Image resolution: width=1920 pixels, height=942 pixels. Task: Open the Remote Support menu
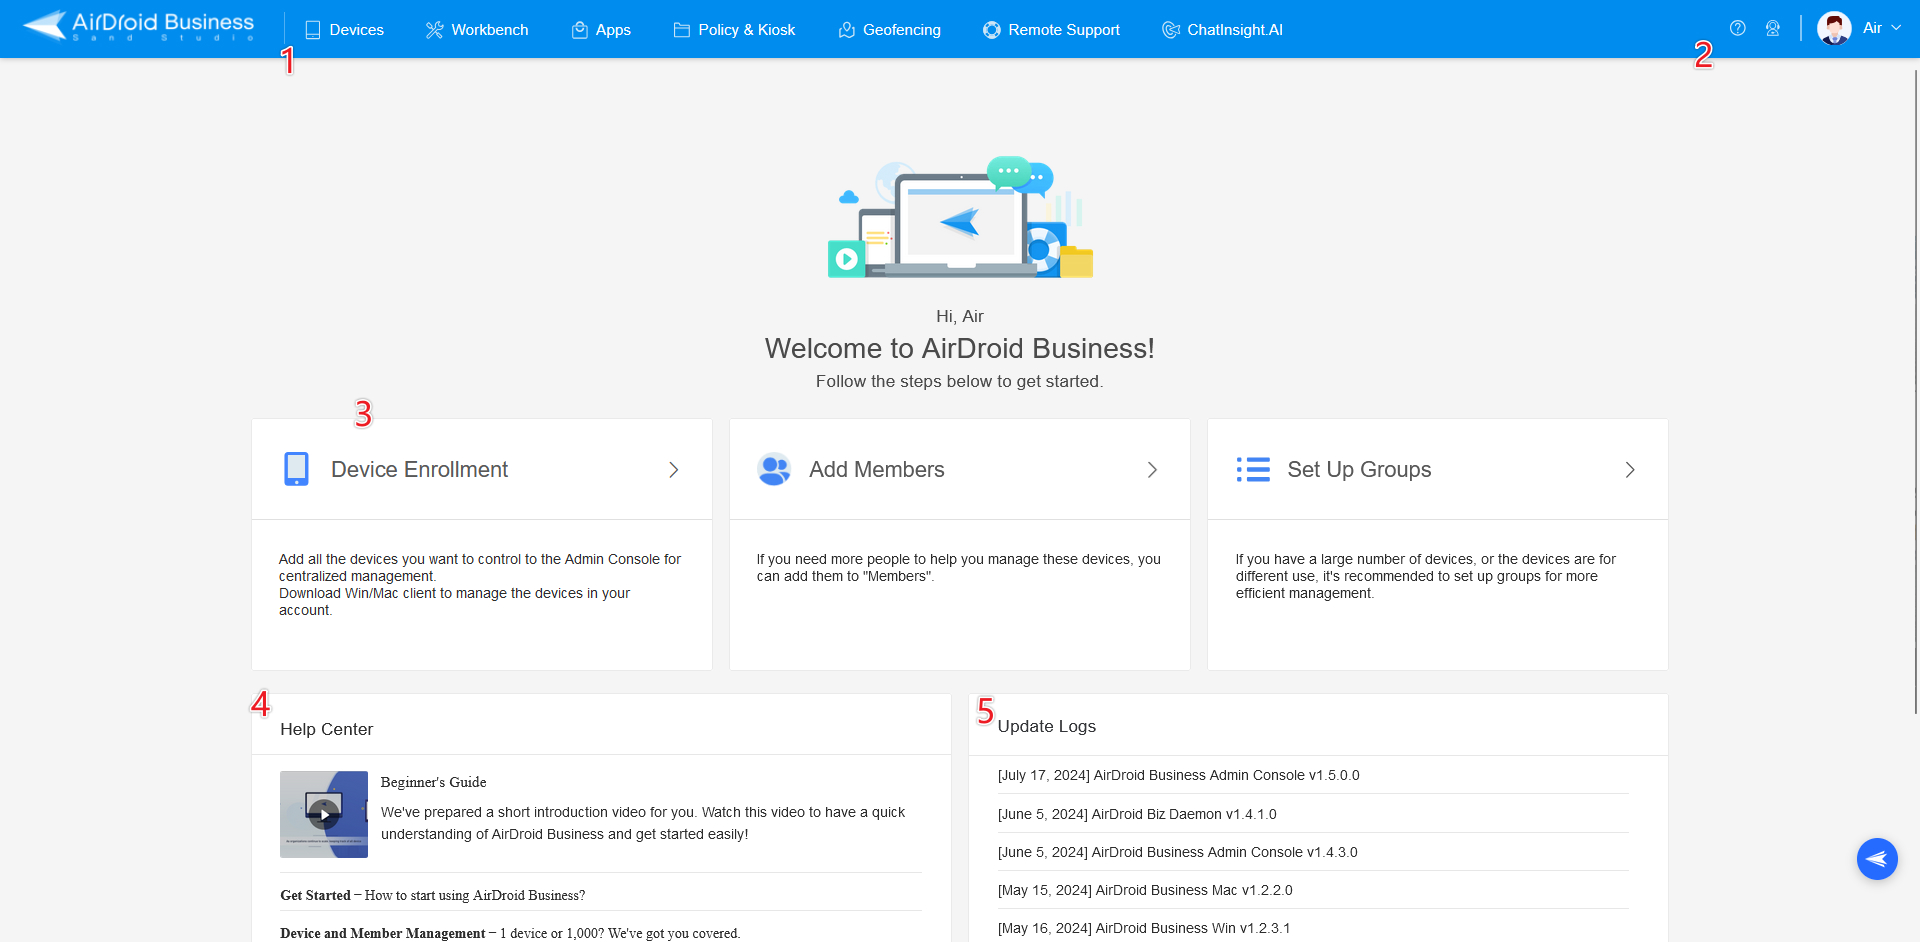[x=1052, y=30]
